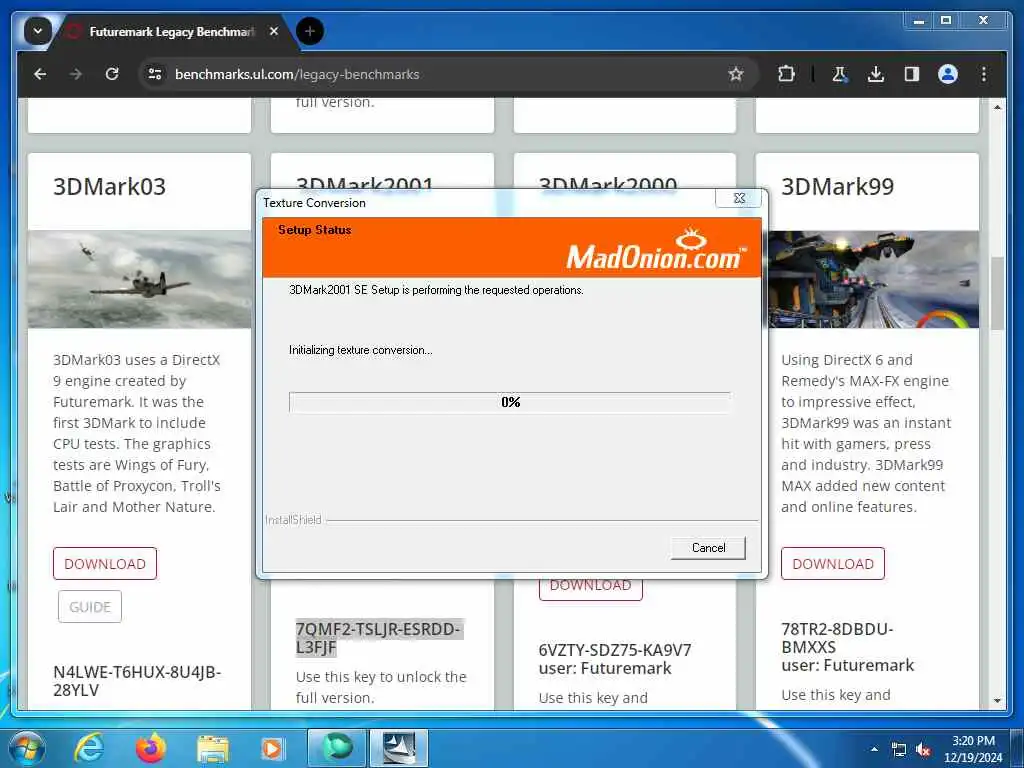Close the Texture Conversion dialog
Viewport: 1024px width, 768px height.
click(739, 198)
